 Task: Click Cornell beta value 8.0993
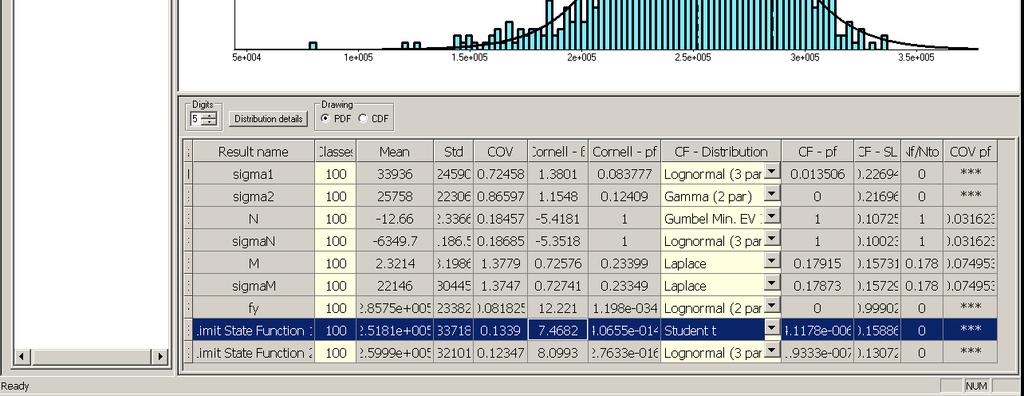[557, 352]
